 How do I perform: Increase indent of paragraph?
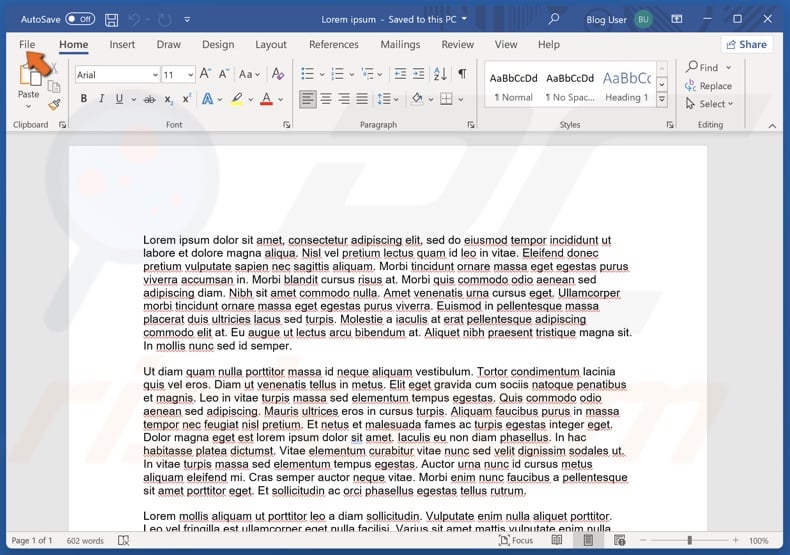pos(418,74)
